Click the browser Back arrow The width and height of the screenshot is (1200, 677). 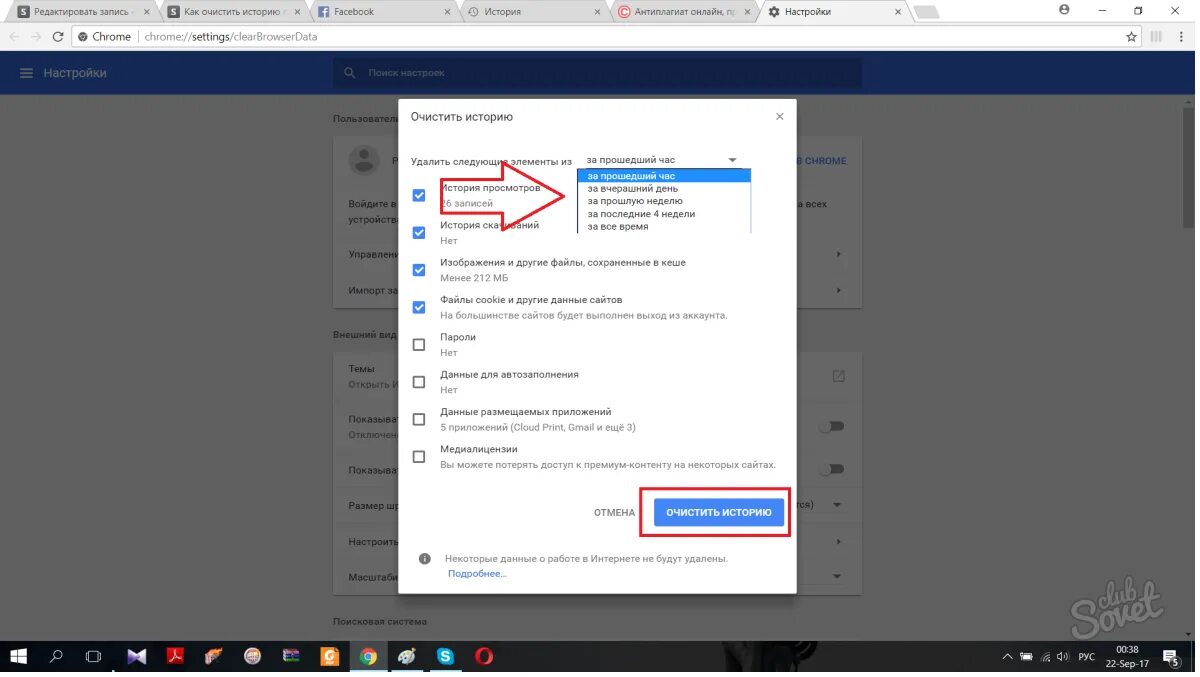13,37
